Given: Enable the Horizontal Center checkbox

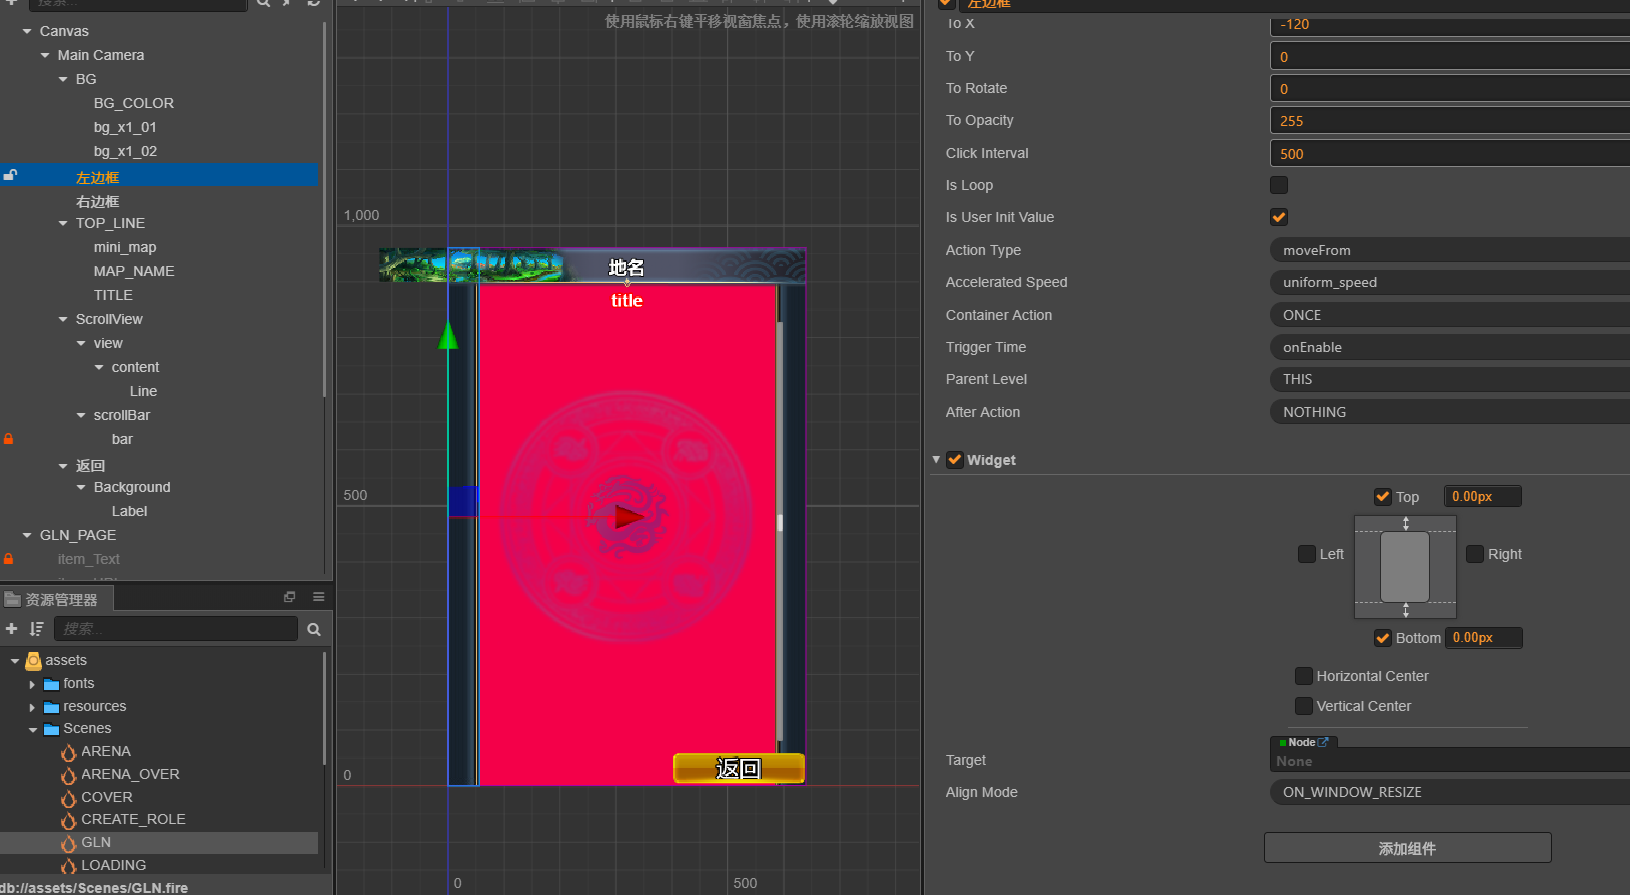Looking at the screenshot, I should click(x=1304, y=676).
